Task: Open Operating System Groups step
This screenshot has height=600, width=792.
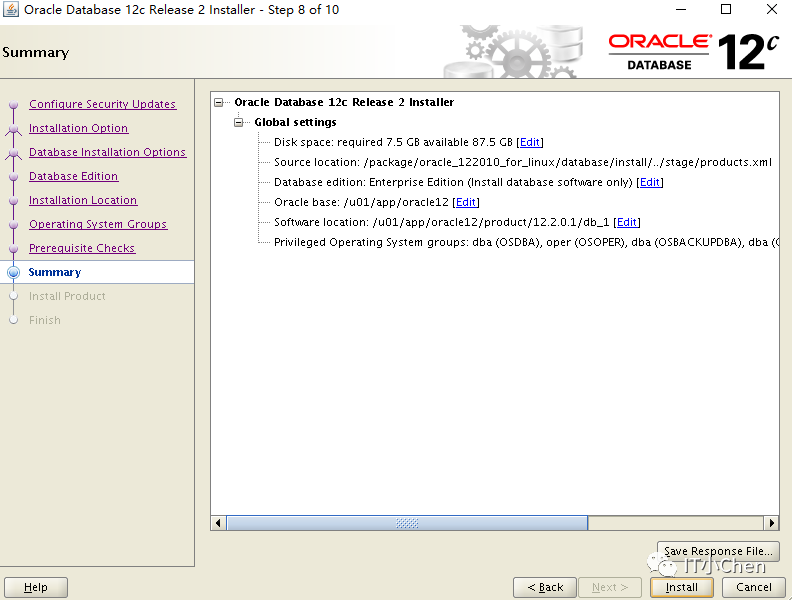Action: [x=98, y=224]
